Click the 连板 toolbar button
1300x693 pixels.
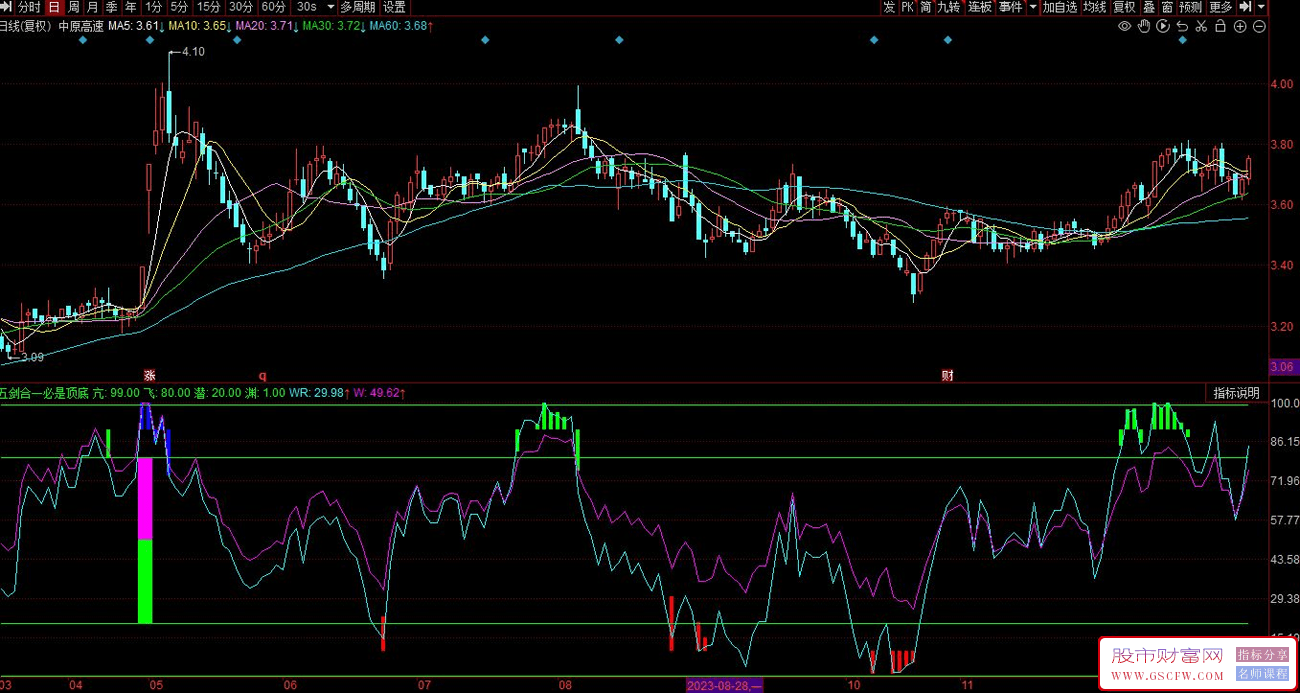pos(980,7)
